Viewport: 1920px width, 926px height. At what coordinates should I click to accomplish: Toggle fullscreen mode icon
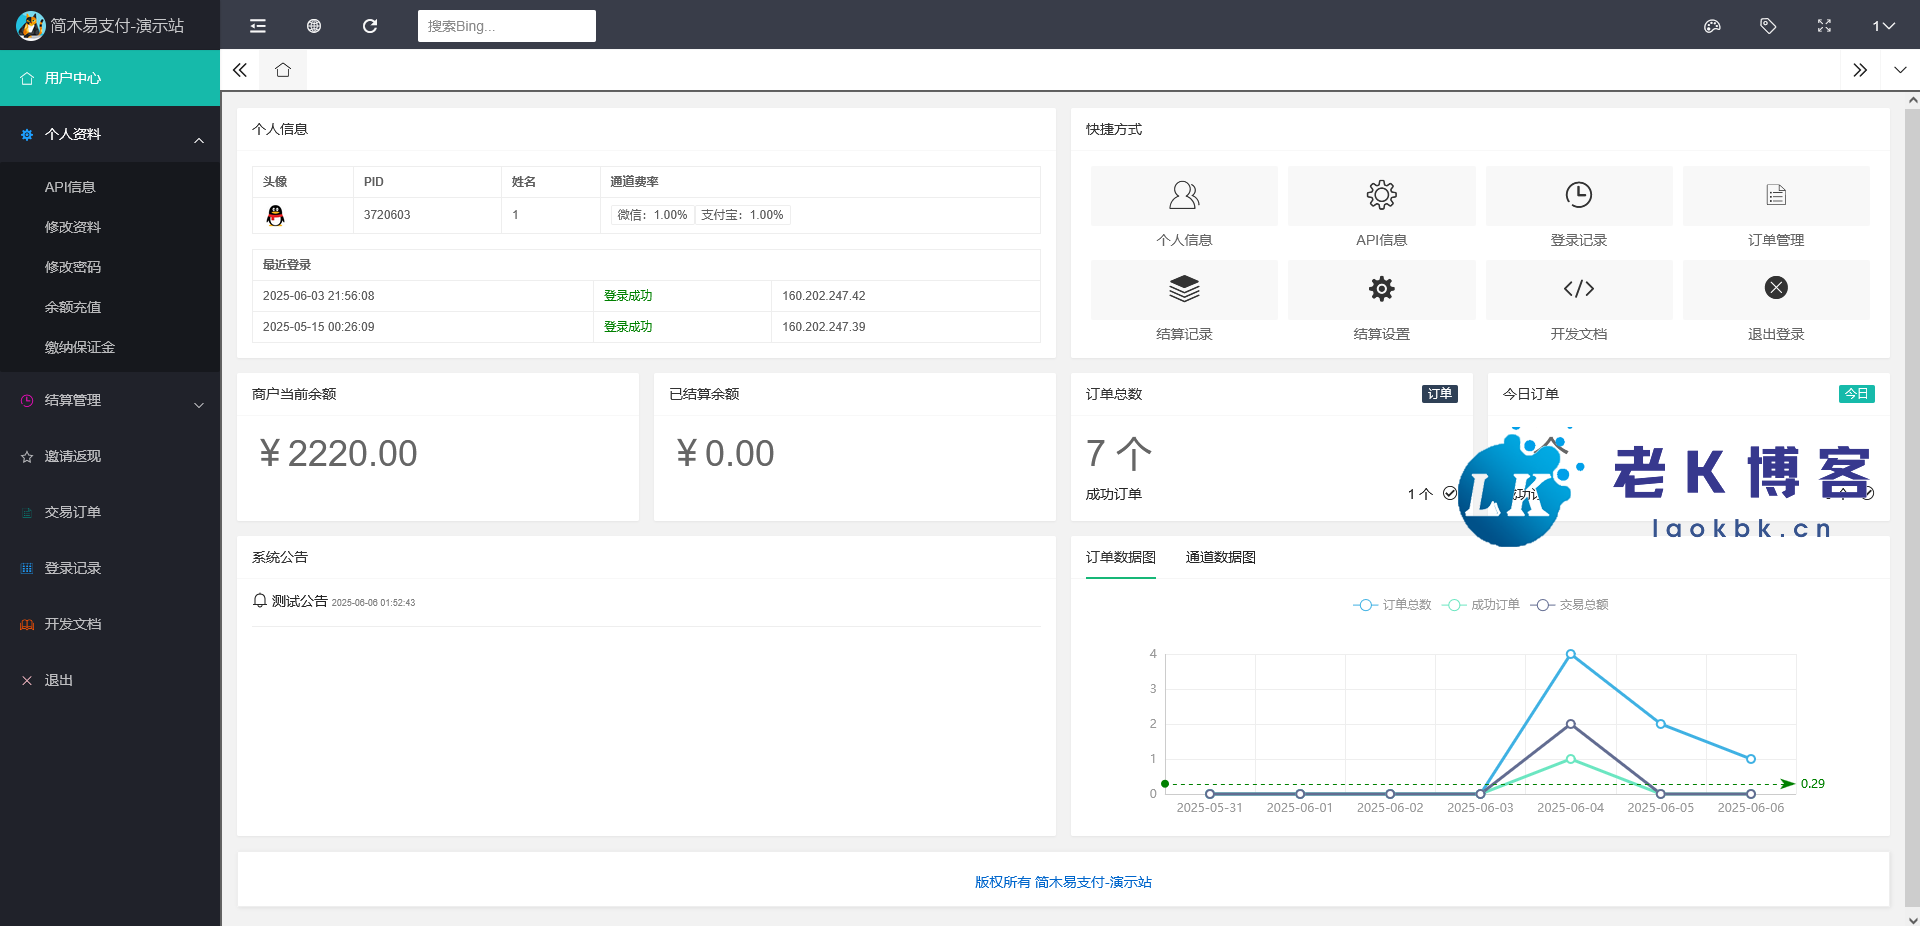[x=1824, y=26]
